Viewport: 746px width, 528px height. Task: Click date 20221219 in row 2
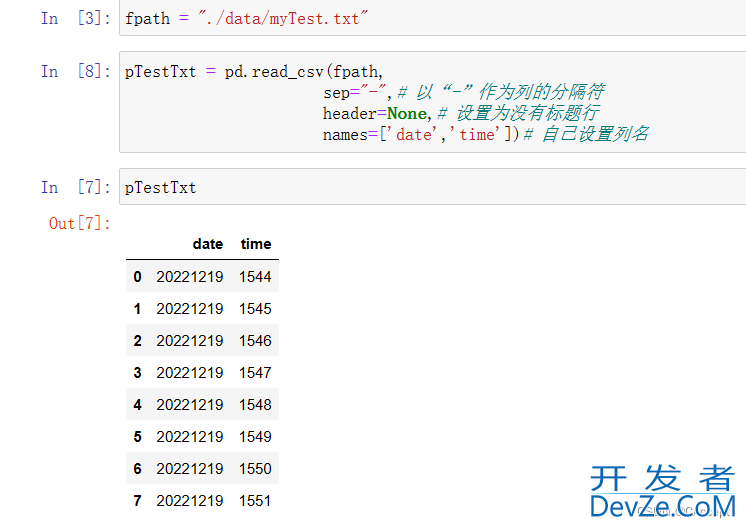click(190, 341)
